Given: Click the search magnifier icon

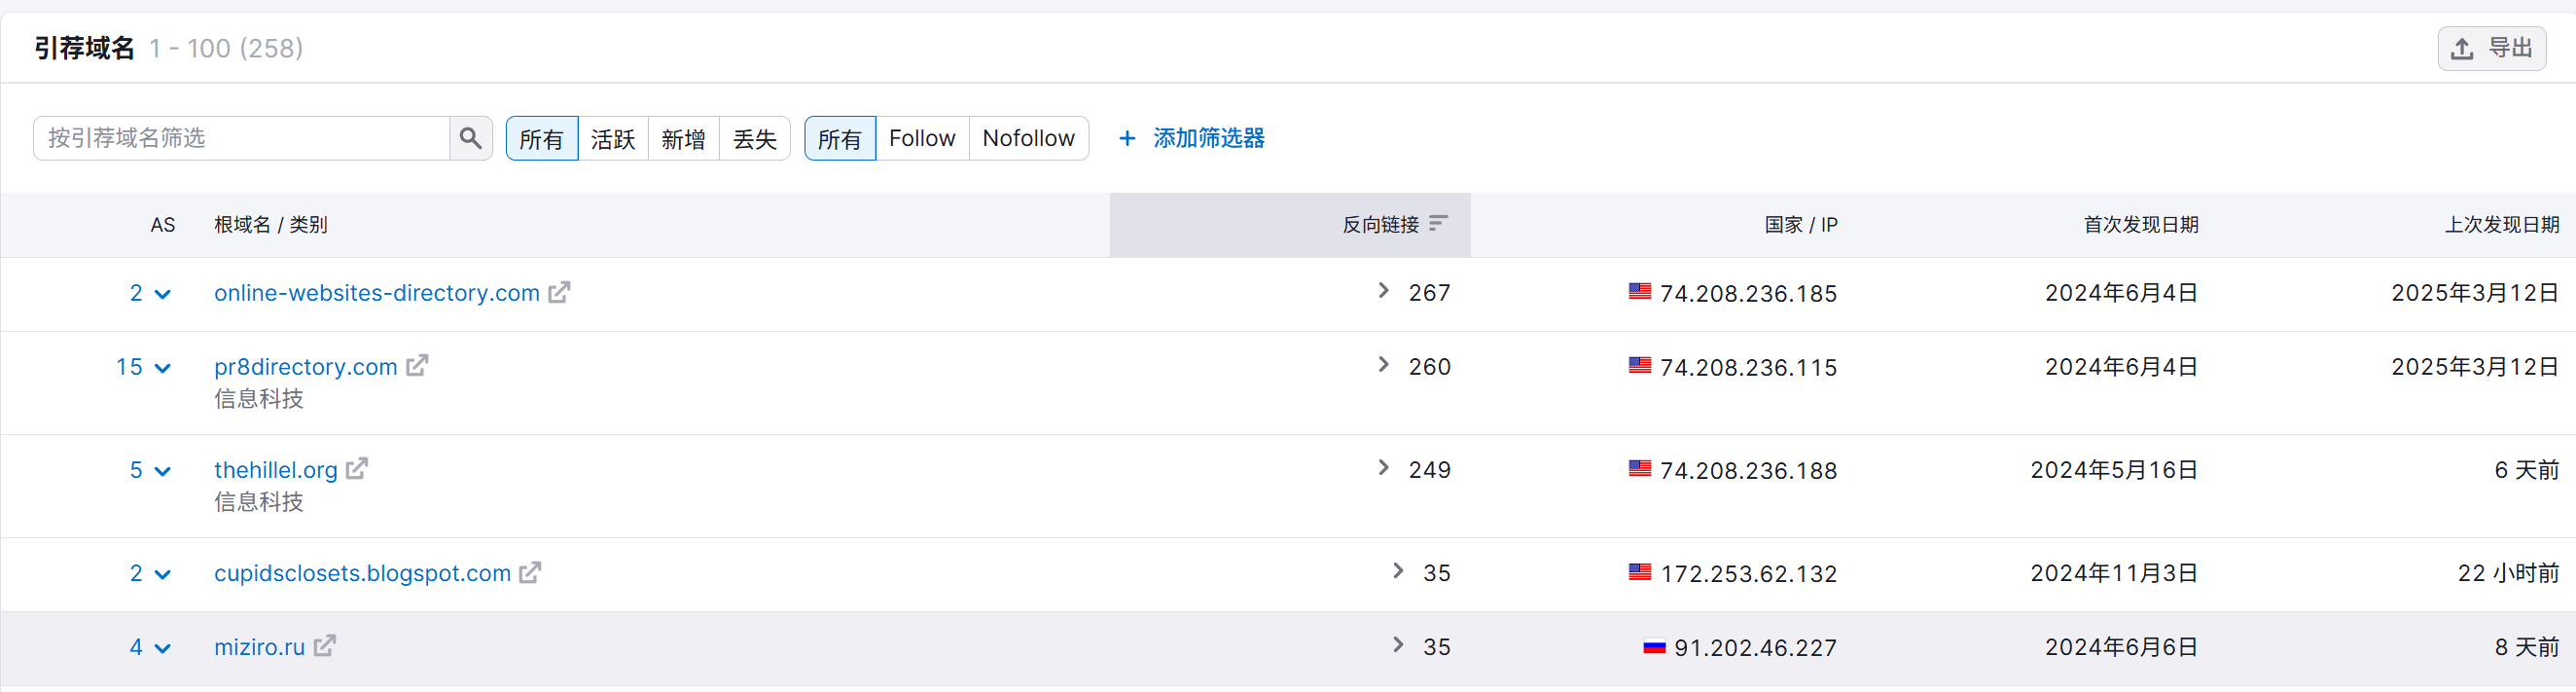Looking at the screenshot, I should (x=470, y=138).
